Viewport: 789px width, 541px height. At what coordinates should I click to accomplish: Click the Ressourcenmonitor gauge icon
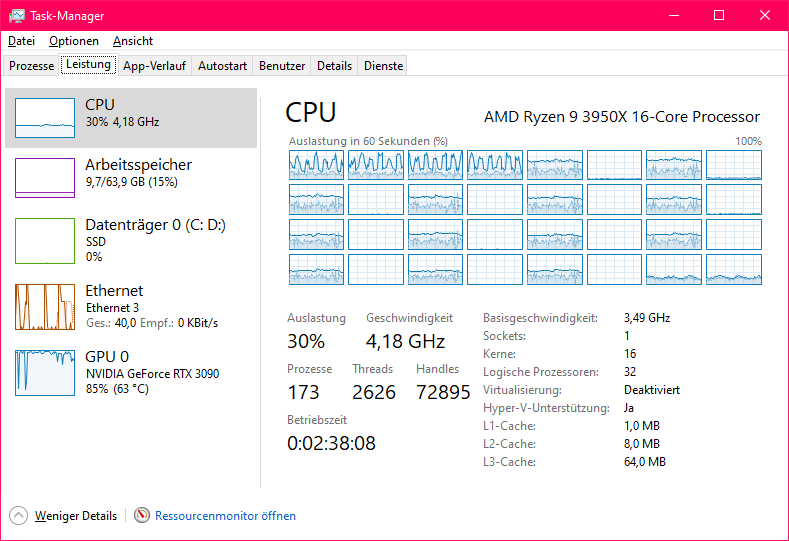pos(142,515)
